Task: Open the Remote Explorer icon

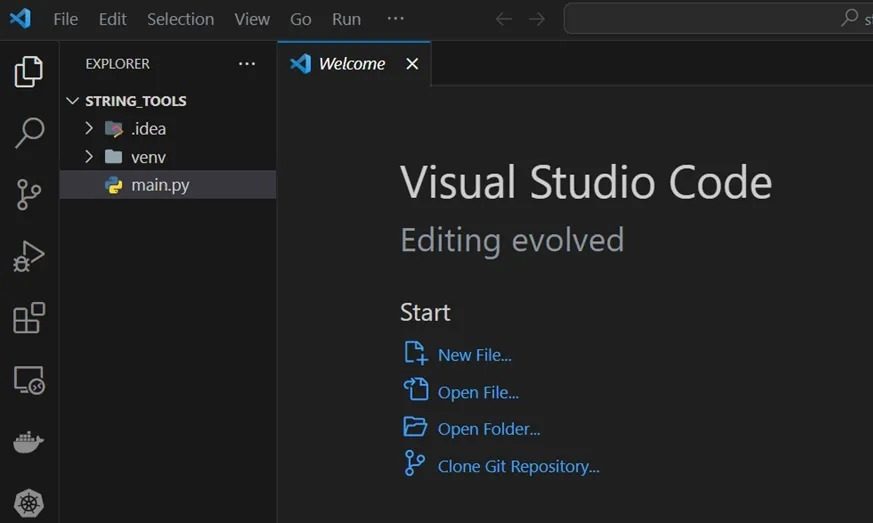Action: [29, 380]
